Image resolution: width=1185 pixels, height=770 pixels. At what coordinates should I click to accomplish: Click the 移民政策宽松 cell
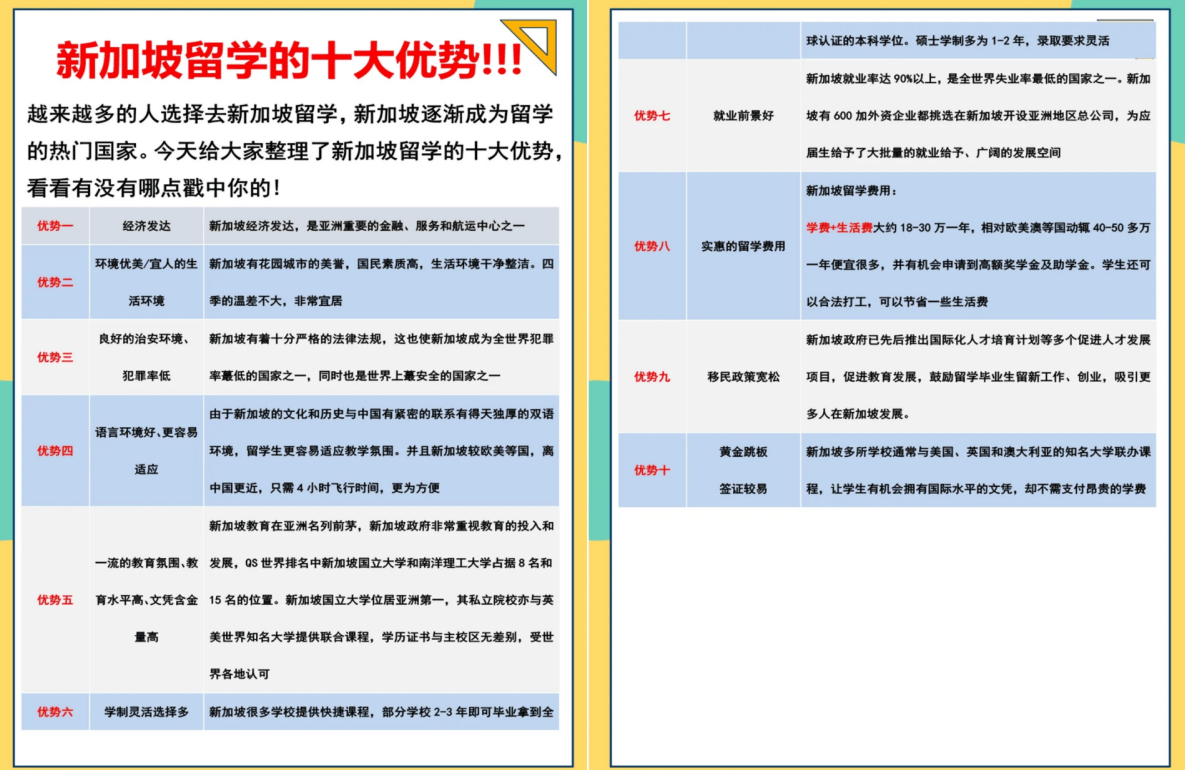tap(742, 377)
